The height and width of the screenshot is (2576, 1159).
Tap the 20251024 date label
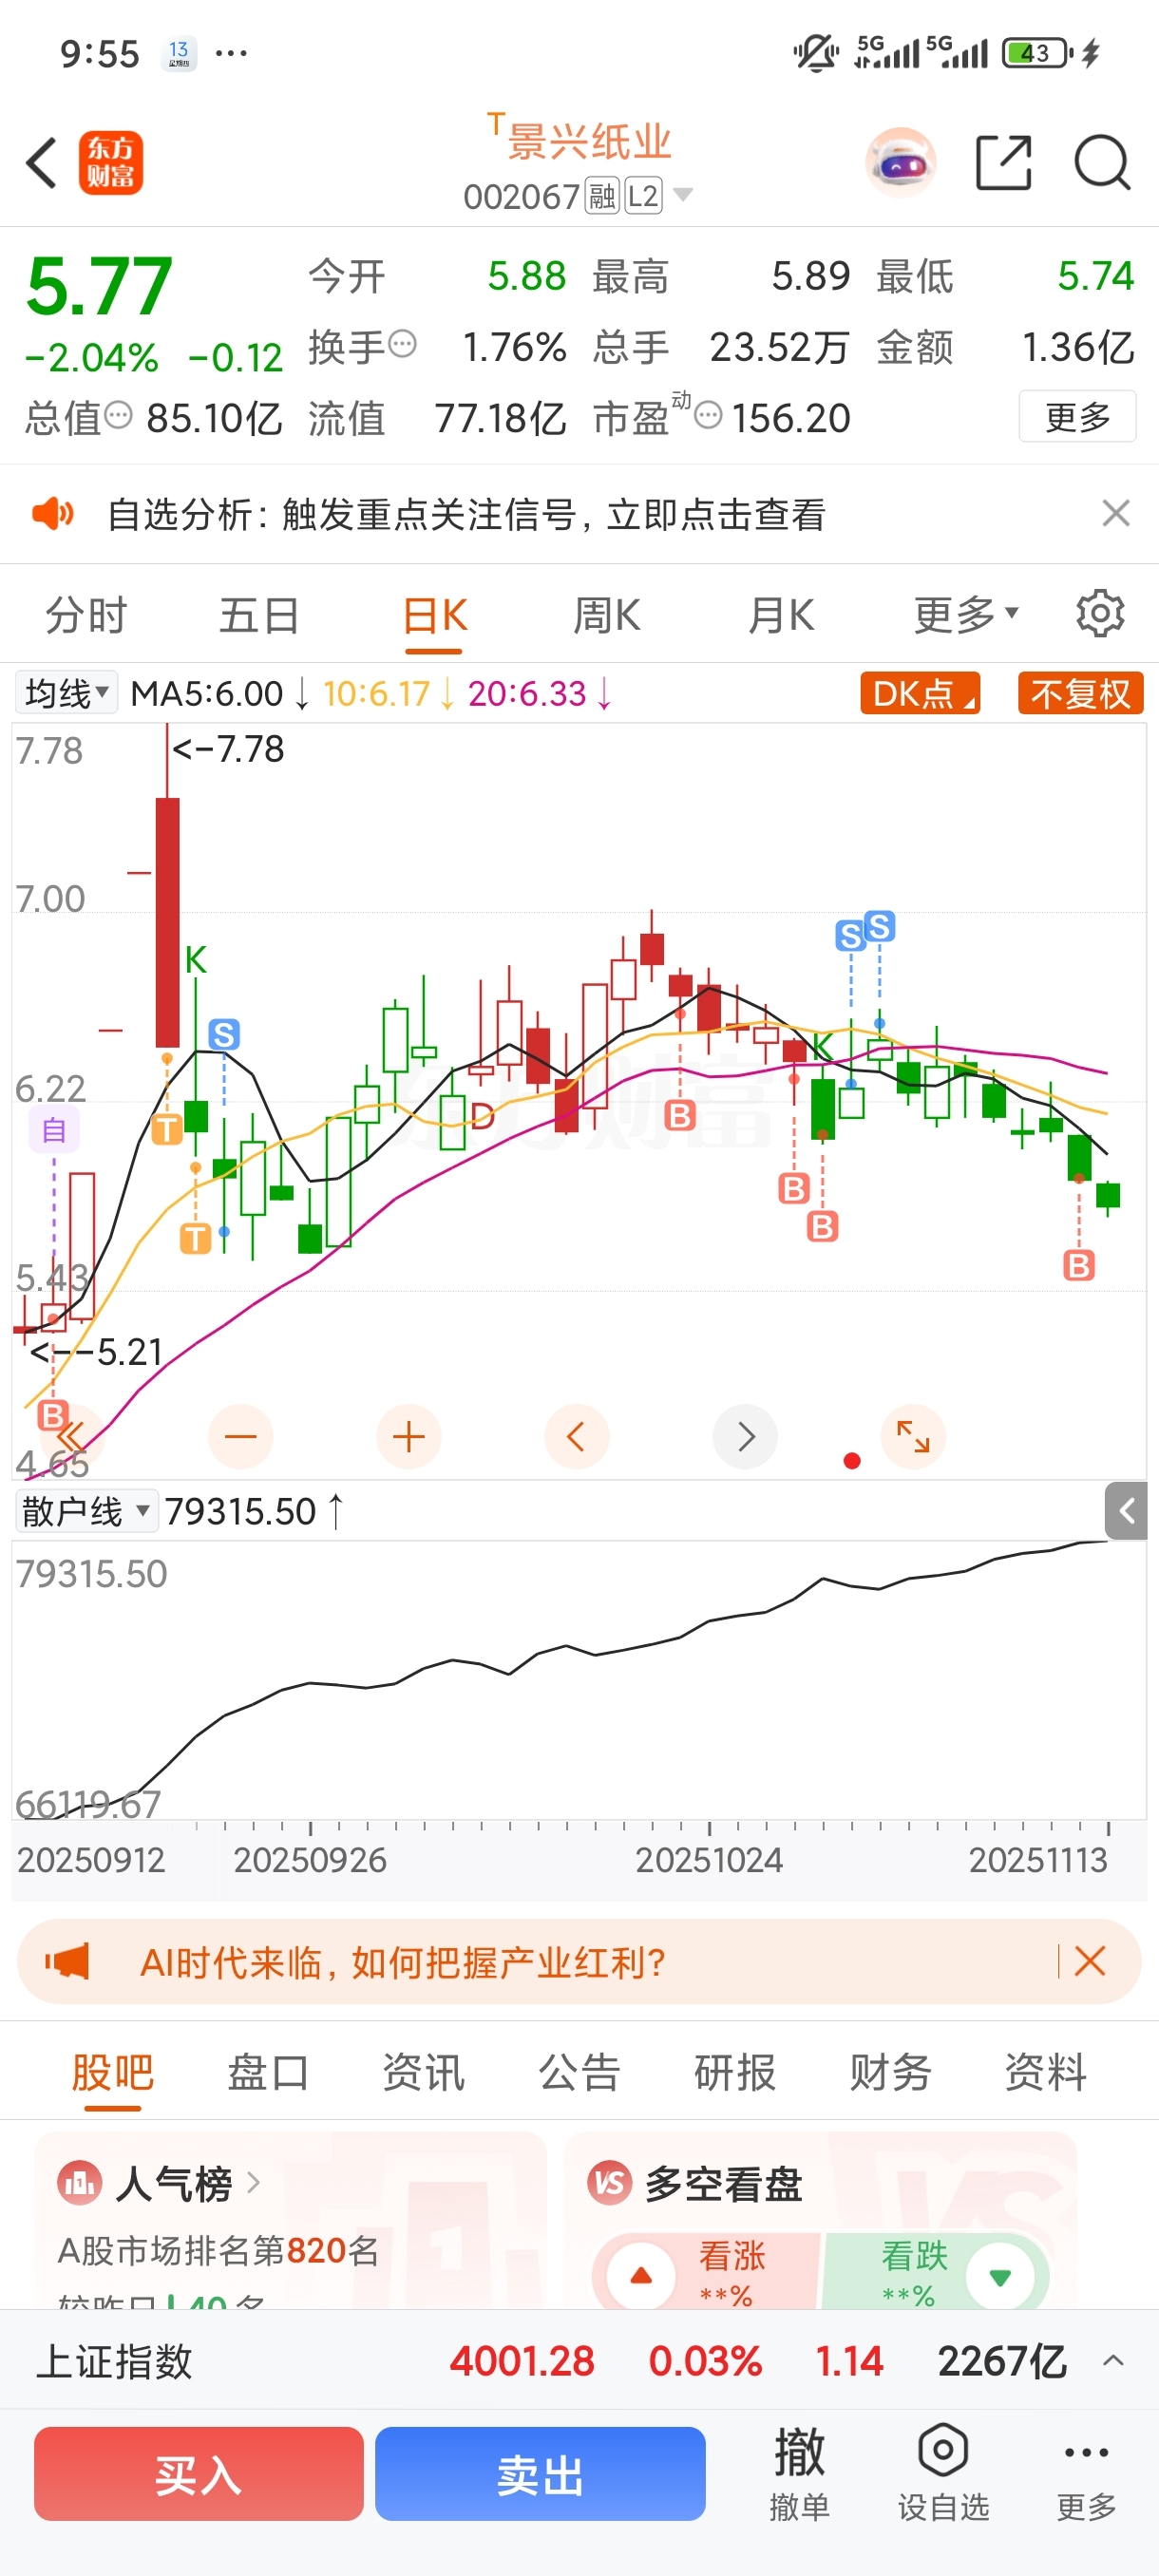709,1859
